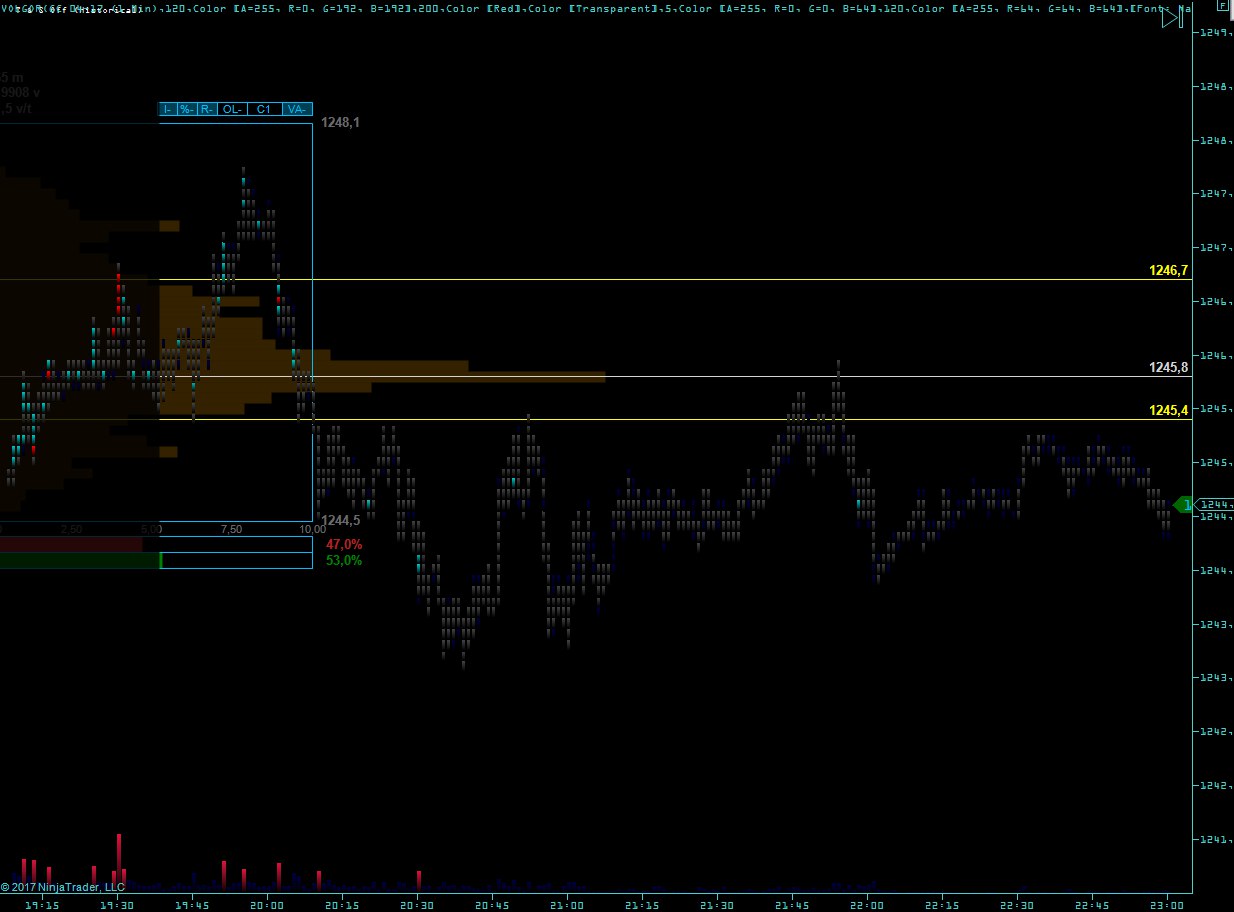This screenshot has width=1234, height=912.
Task: Click the green 53,0% buy bar
Action: click(80, 561)
